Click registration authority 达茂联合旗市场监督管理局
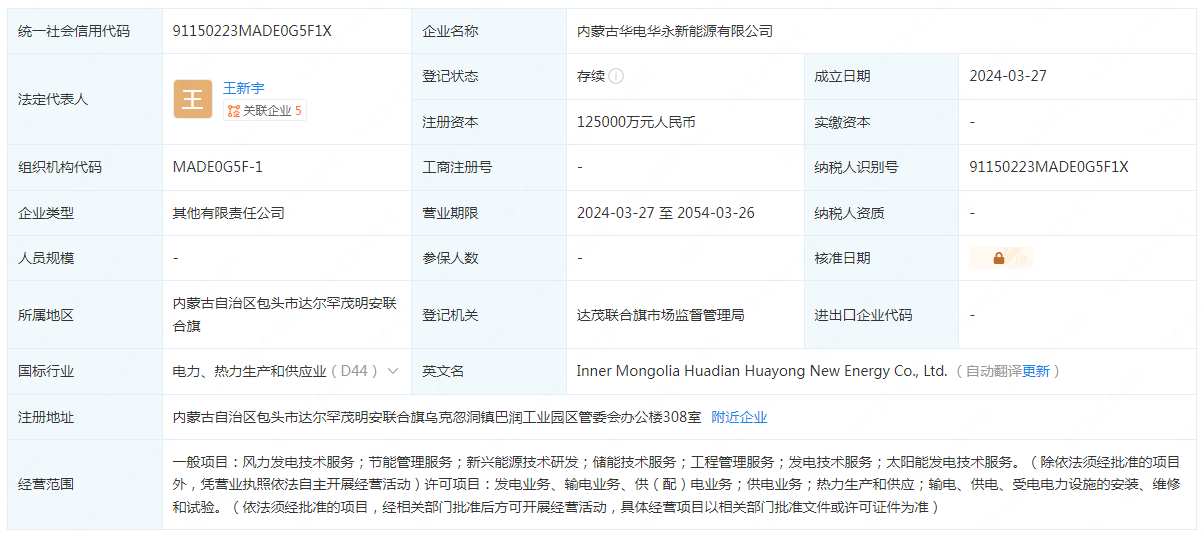This screenshot has height=535, width=1202. 660,315
